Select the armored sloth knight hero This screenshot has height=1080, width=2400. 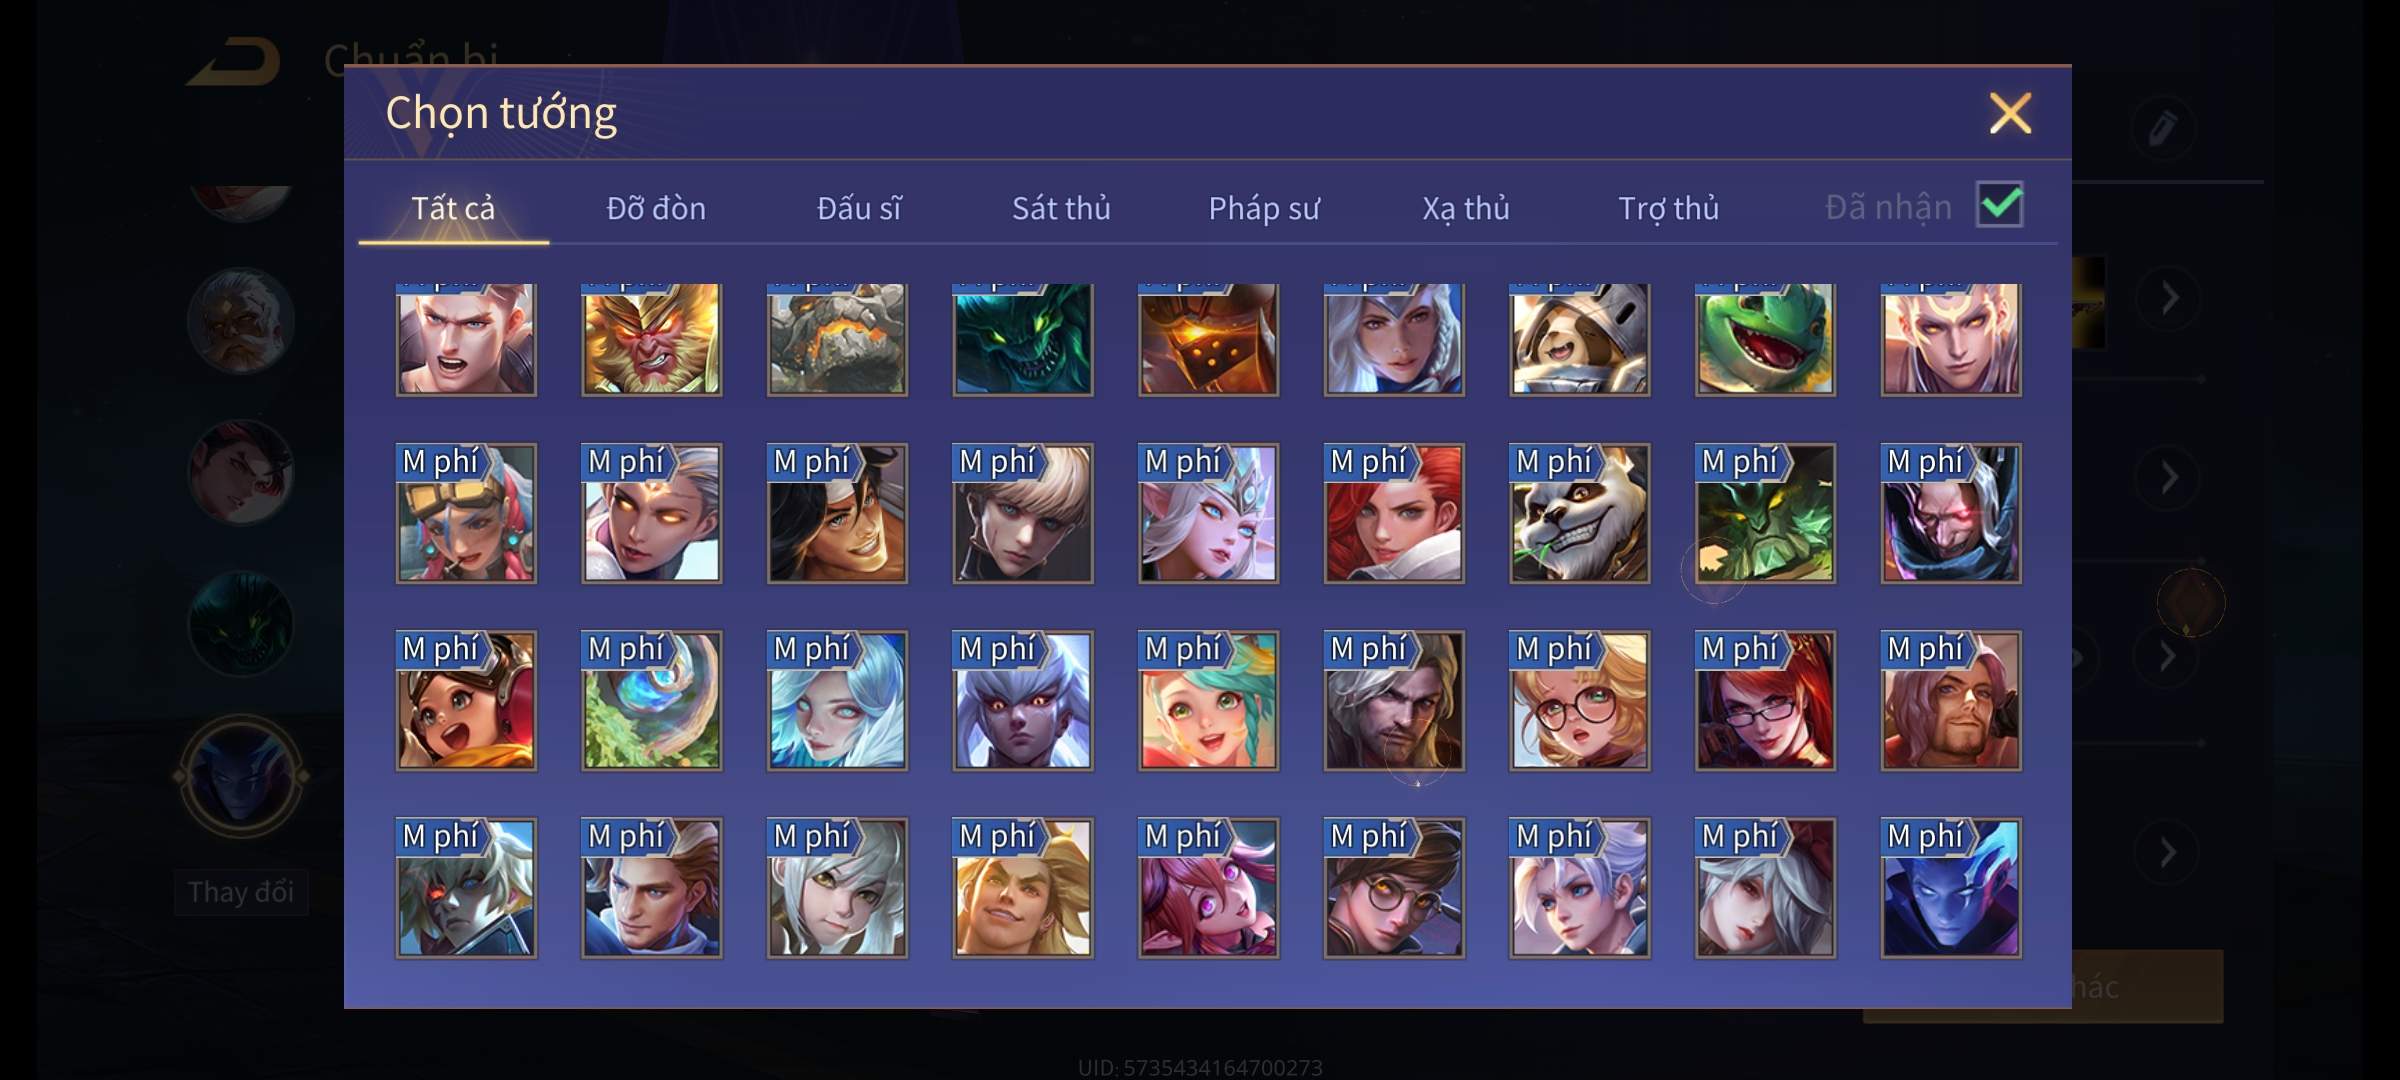[x=1579, y=339]
